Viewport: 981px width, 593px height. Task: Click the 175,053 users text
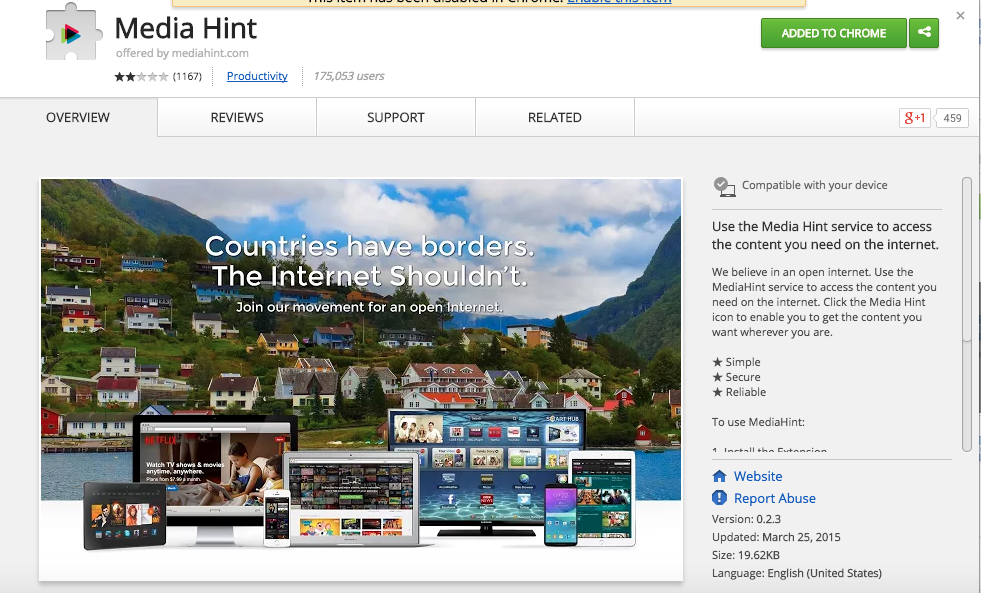(348, 76)
